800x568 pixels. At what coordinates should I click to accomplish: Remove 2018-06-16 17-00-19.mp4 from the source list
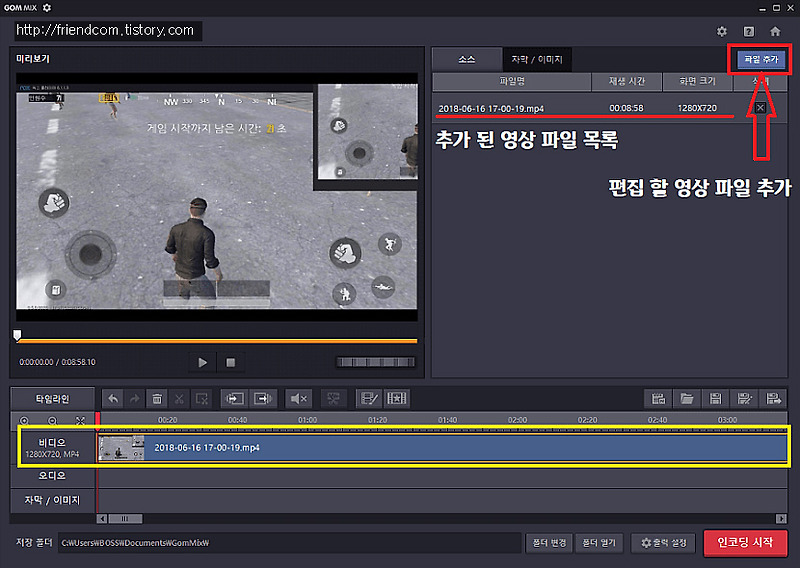click(x=760, y=108)
